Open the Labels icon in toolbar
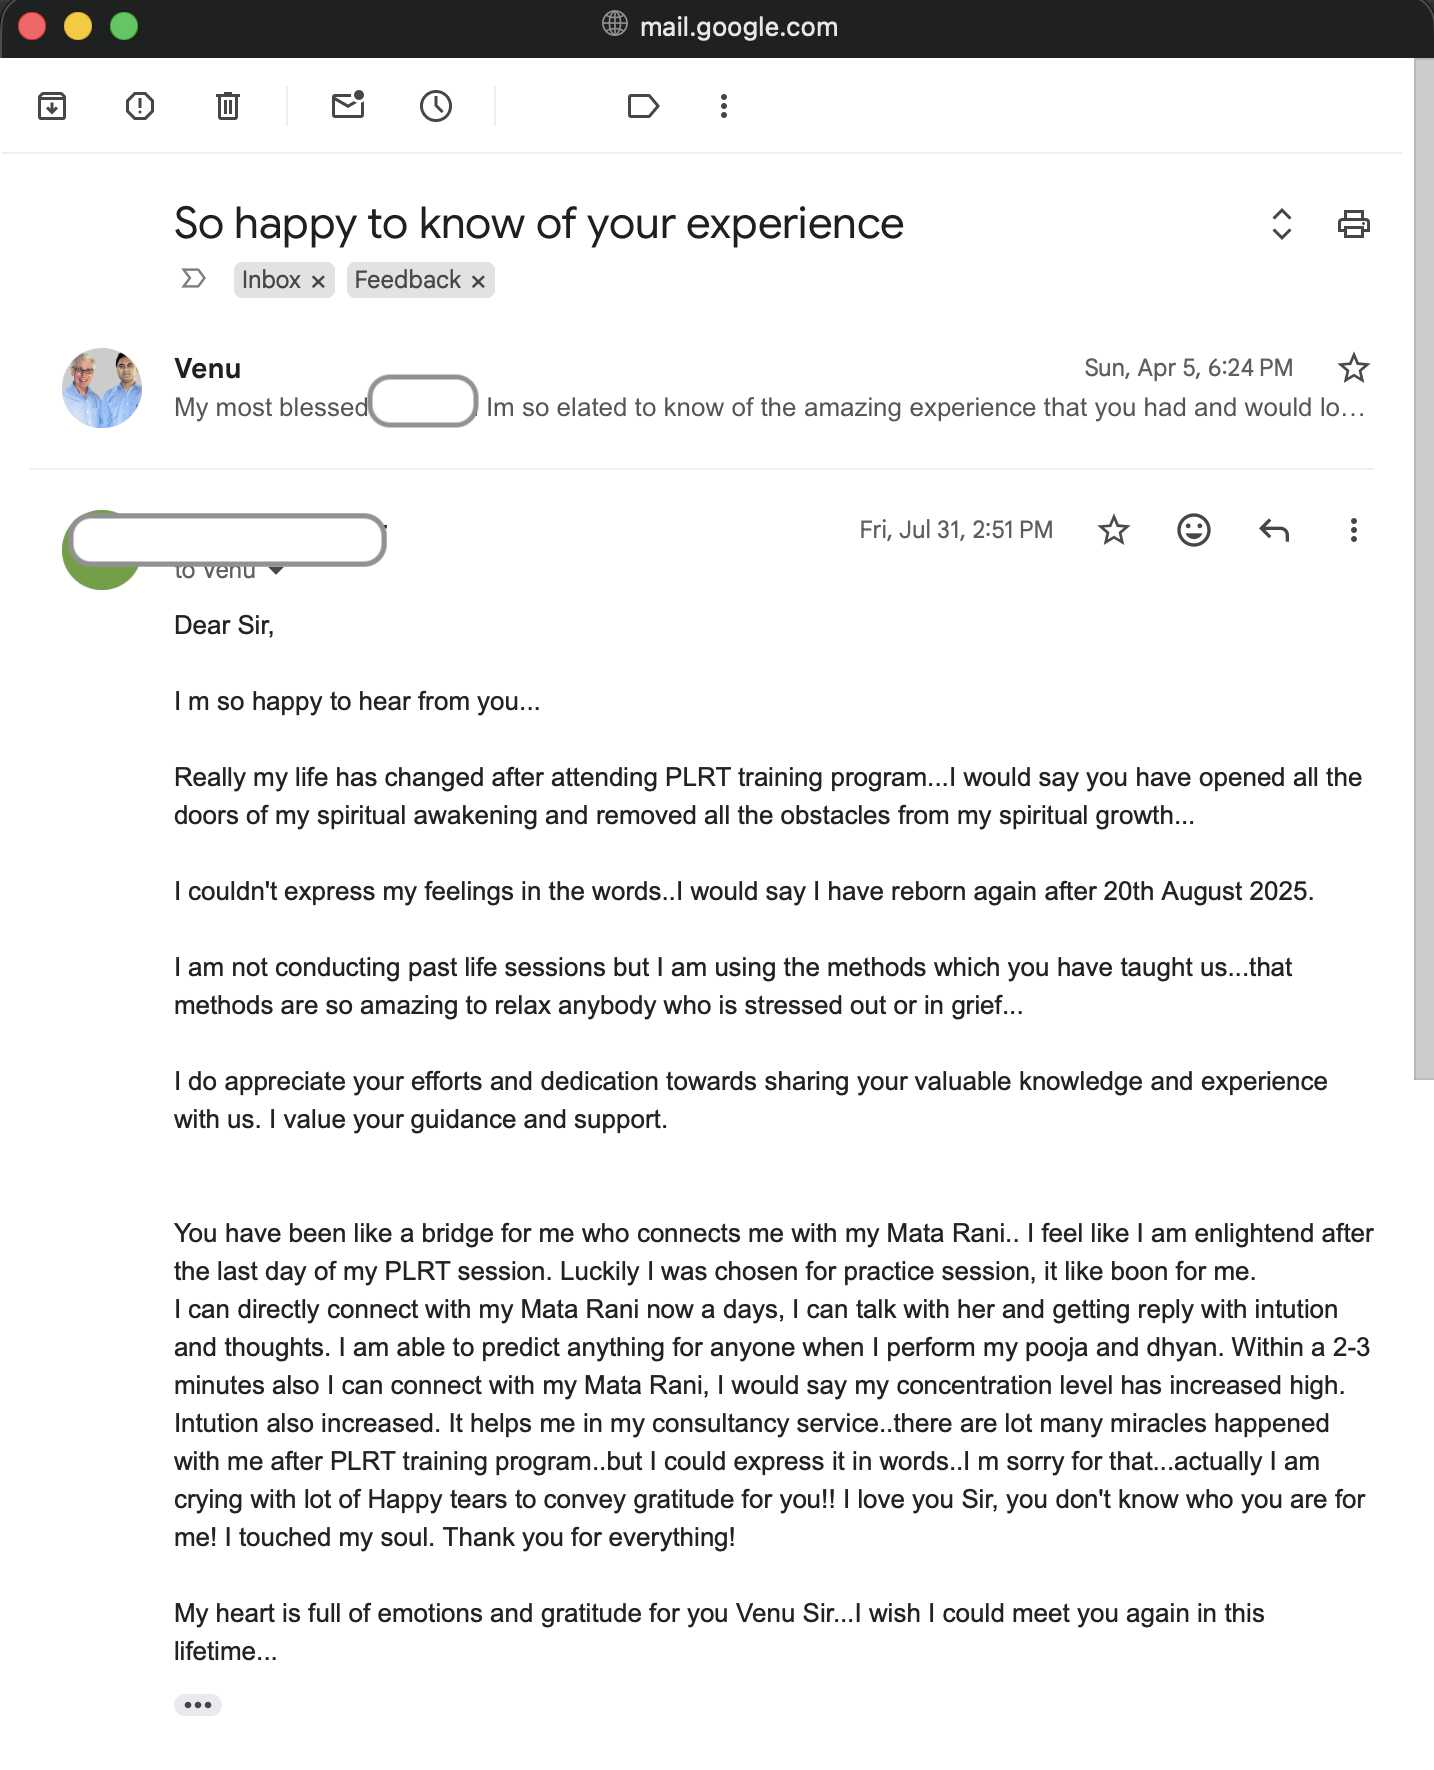 pyautogui.click(x=643, y=106)
